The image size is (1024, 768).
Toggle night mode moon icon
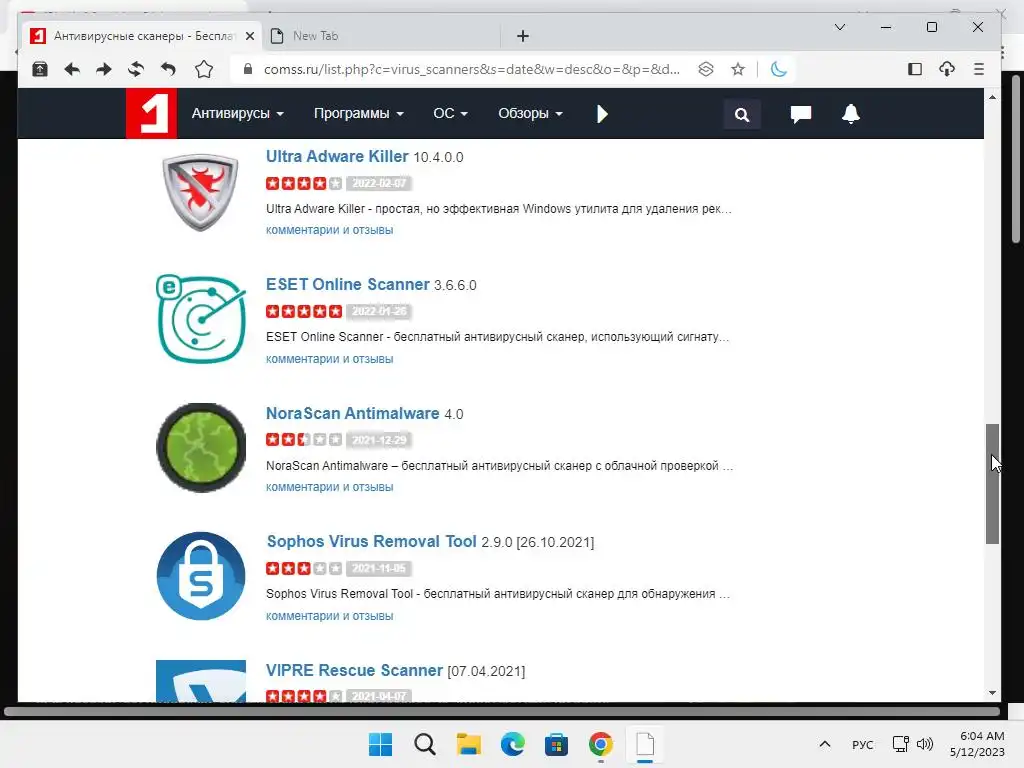pyautogui.click(x=778, y=69)
